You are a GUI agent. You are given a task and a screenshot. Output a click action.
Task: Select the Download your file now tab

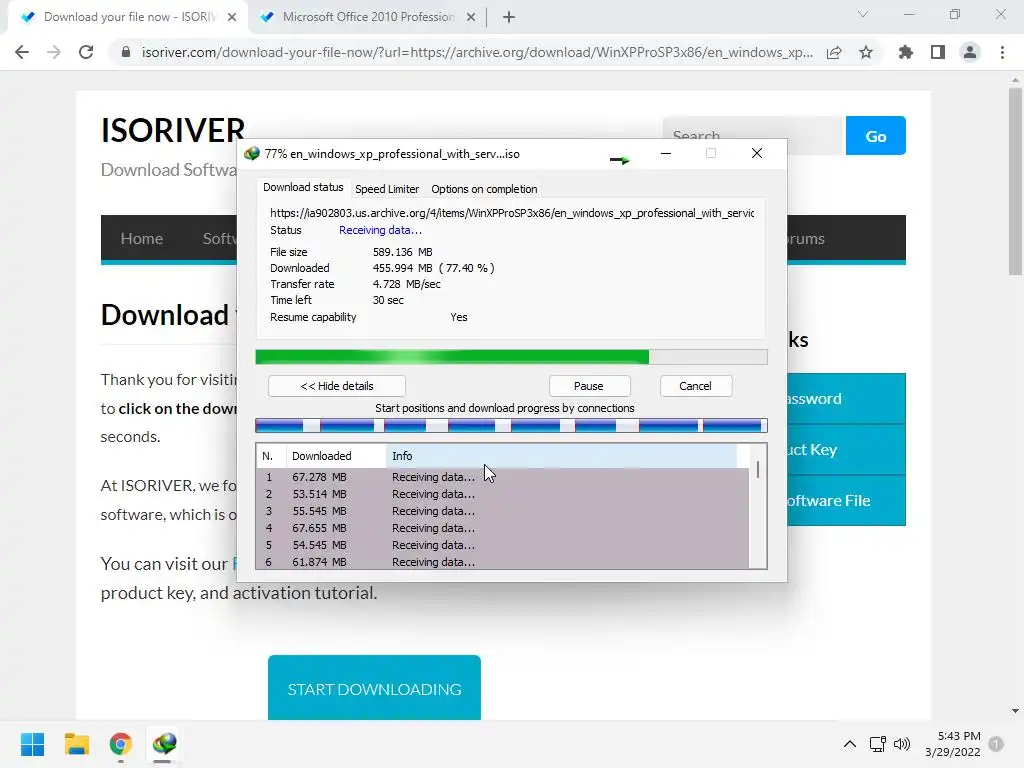[x=127, y=17]
